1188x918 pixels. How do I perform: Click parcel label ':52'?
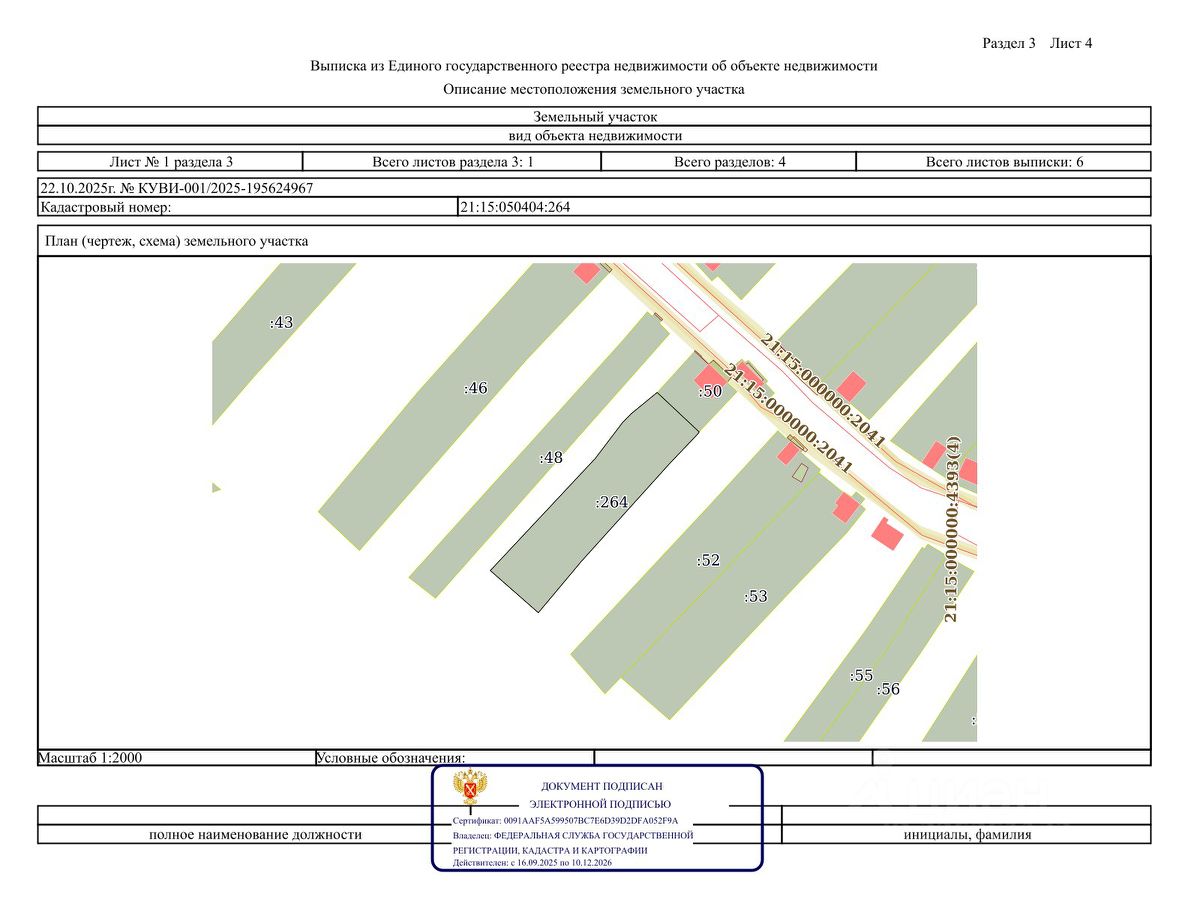(x=708, y=560)
